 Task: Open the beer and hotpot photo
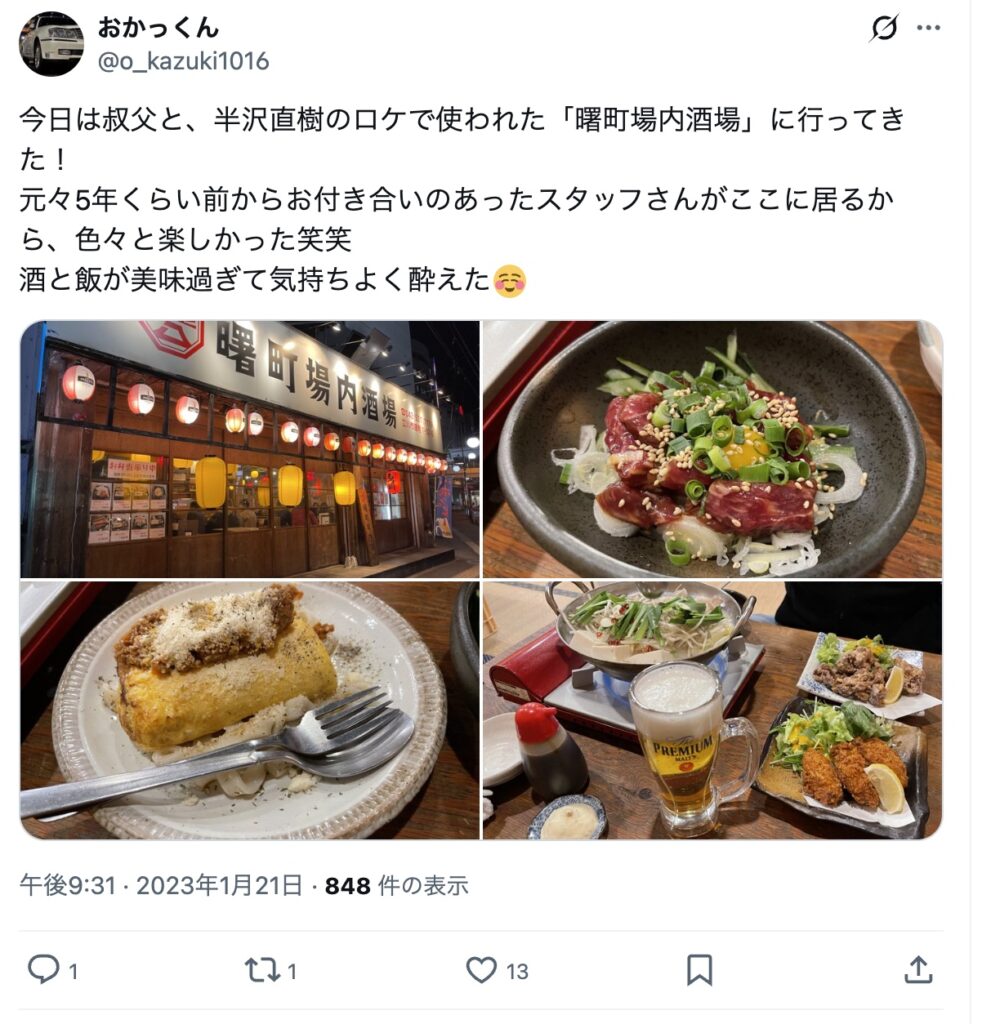tap(712, 711)
